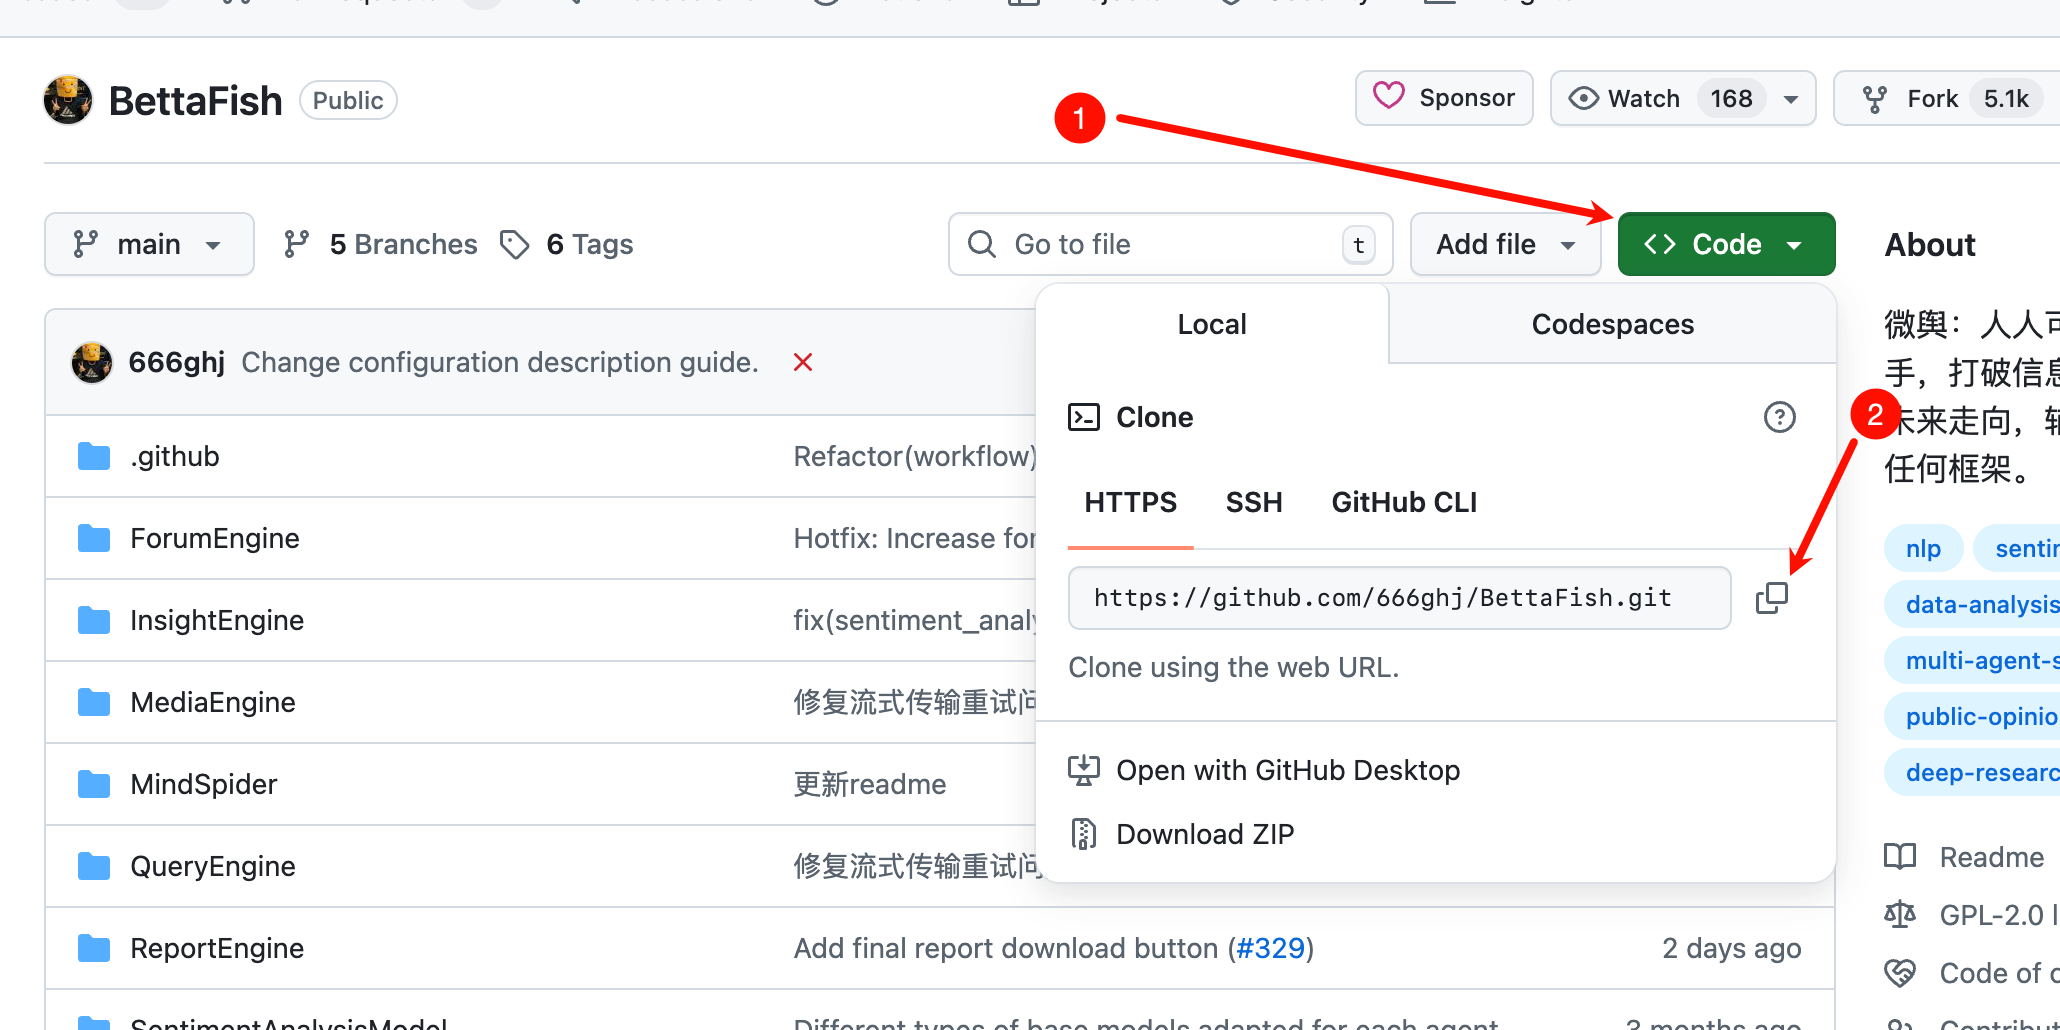Copy the HTTPS clone URL to clipboard
2060x1030 pixels.
pos(1771,598)
